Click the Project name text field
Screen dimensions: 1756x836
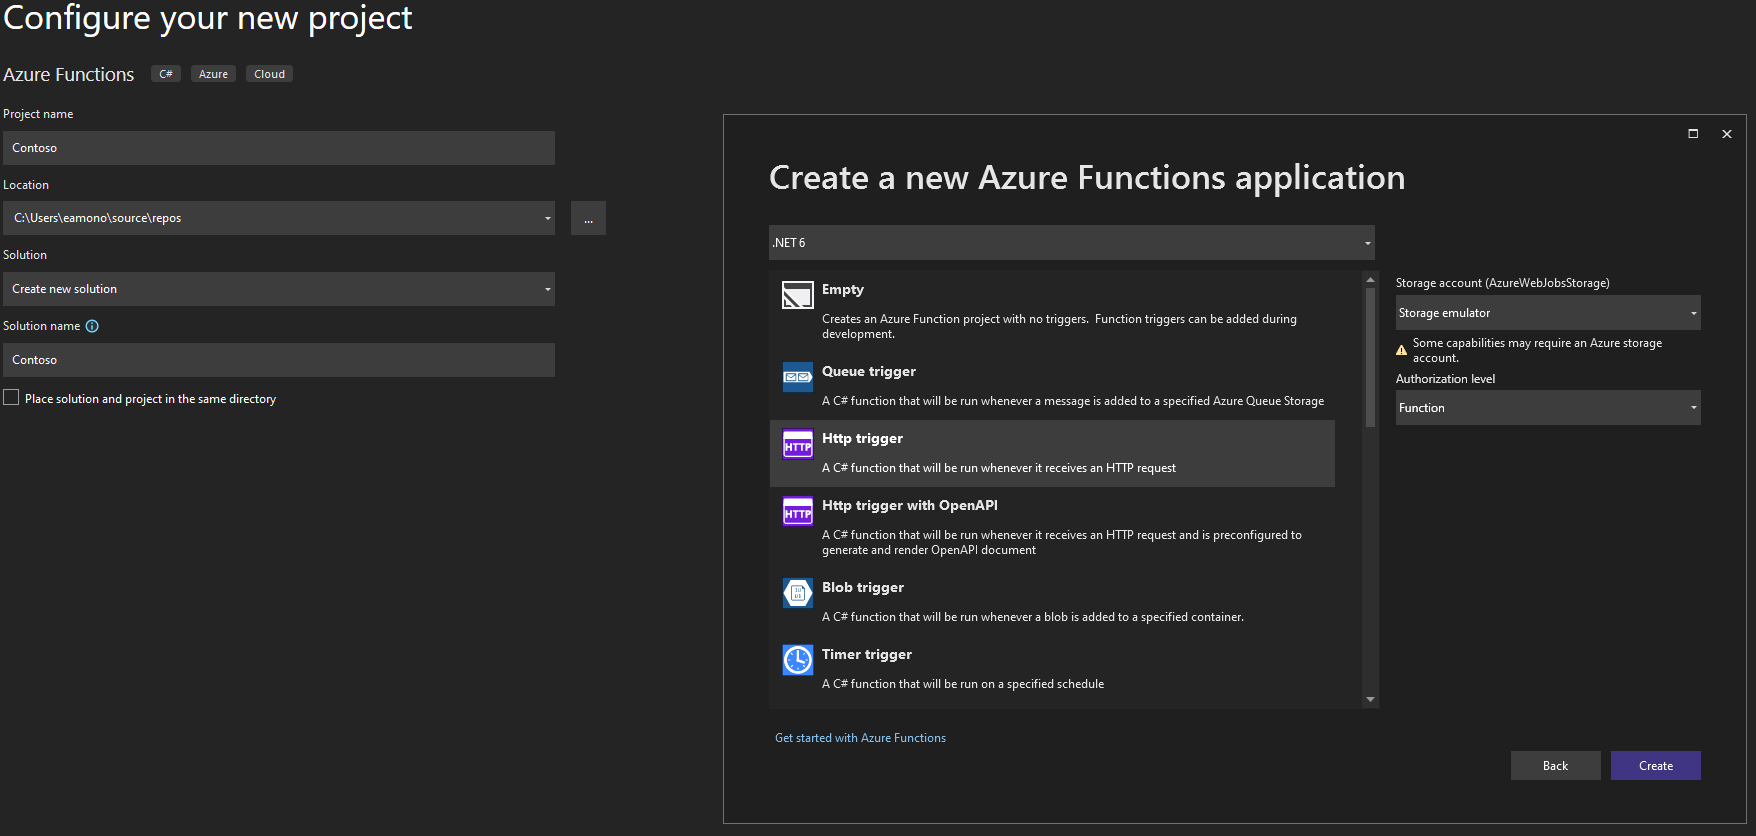point(278,148)
